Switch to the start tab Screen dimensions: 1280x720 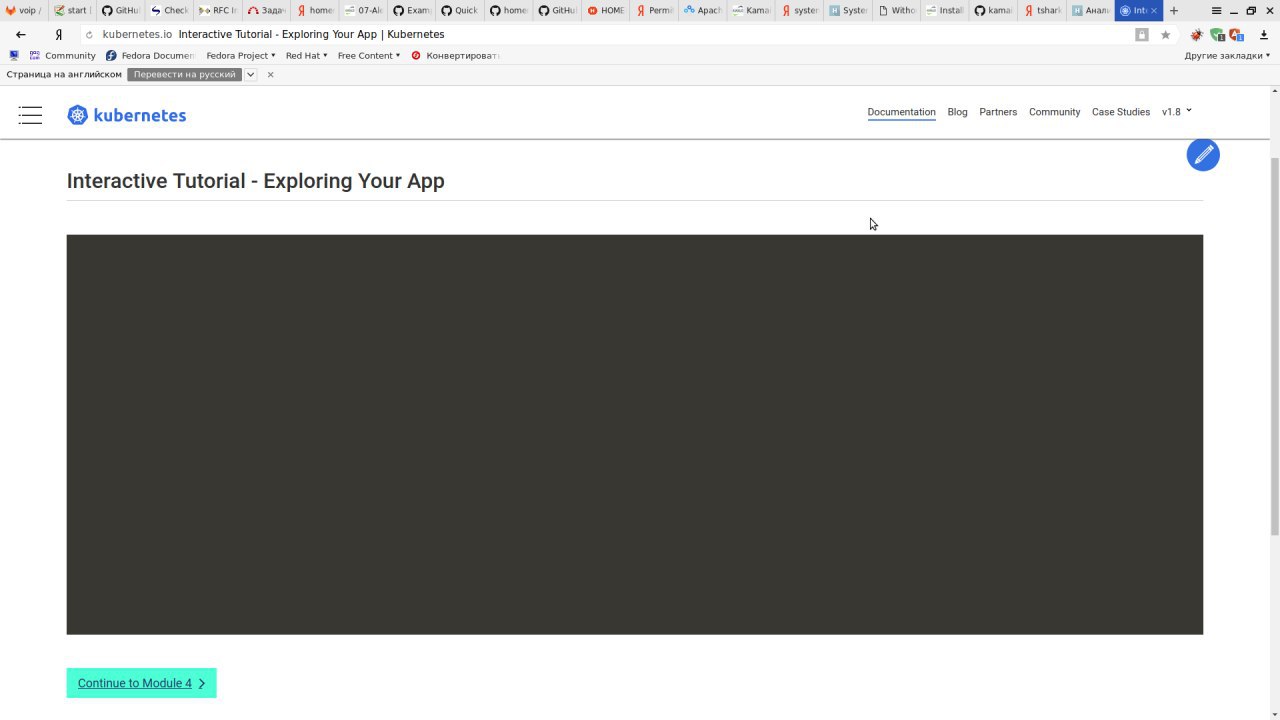coord(72,10)
